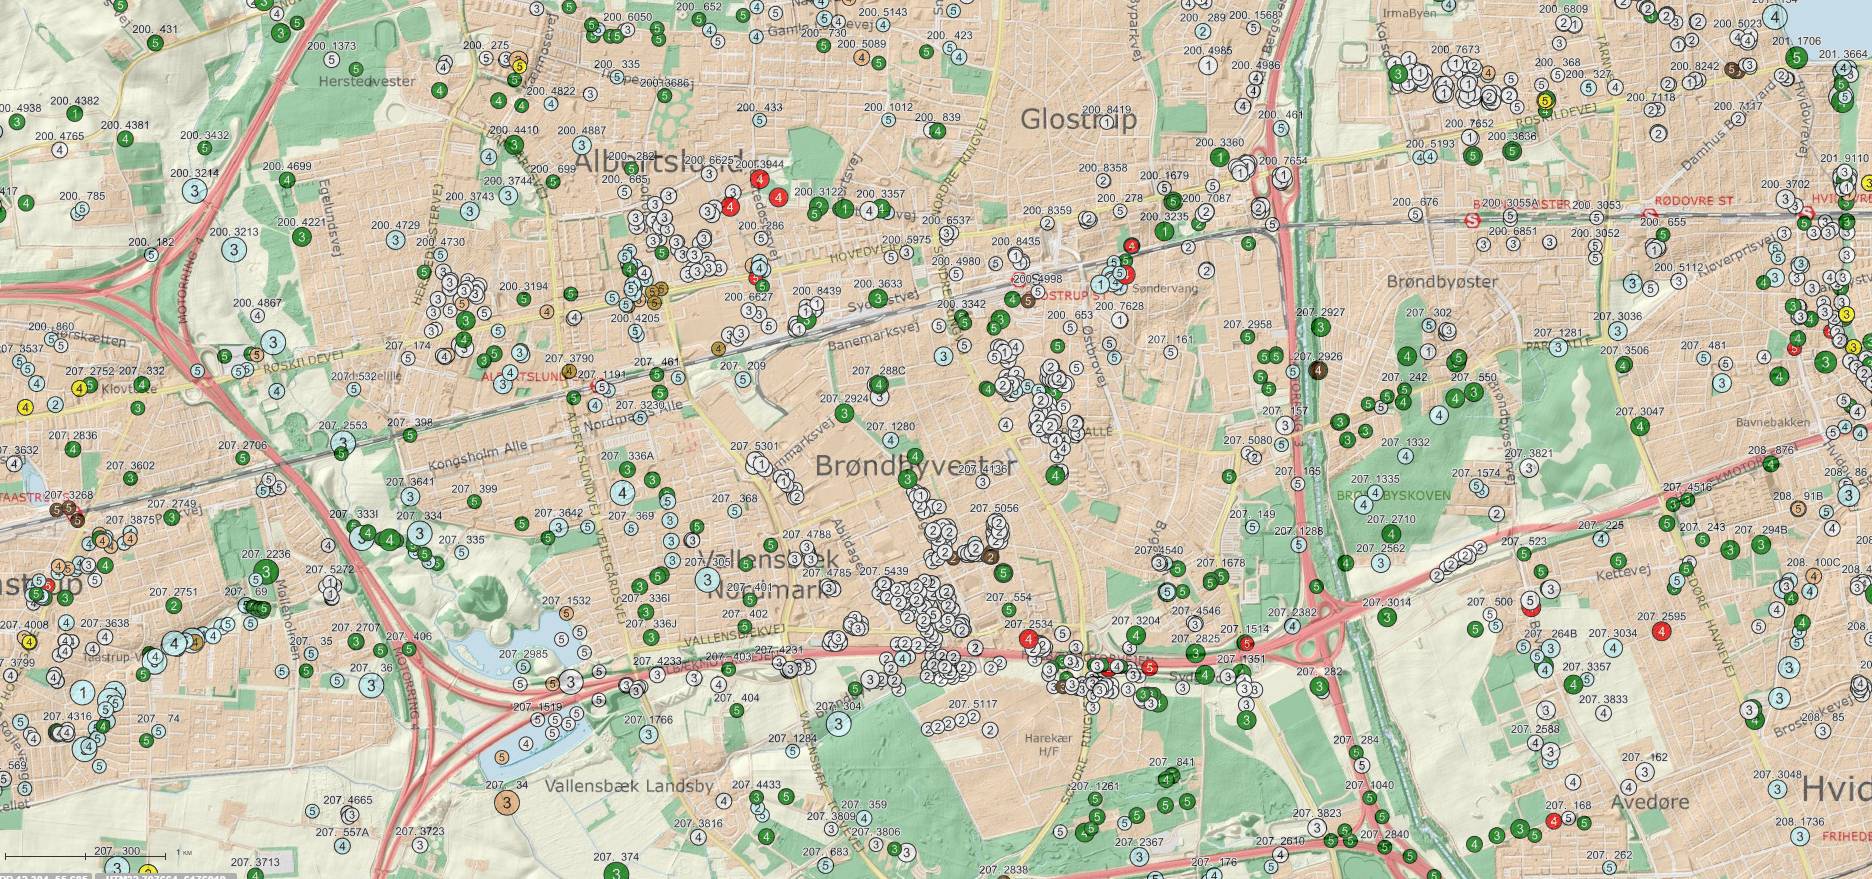Click the Brøndbyøster S-train station symbol
Image resolution: width=1872 pixels, height=879 pixels.
(1473, 218)
